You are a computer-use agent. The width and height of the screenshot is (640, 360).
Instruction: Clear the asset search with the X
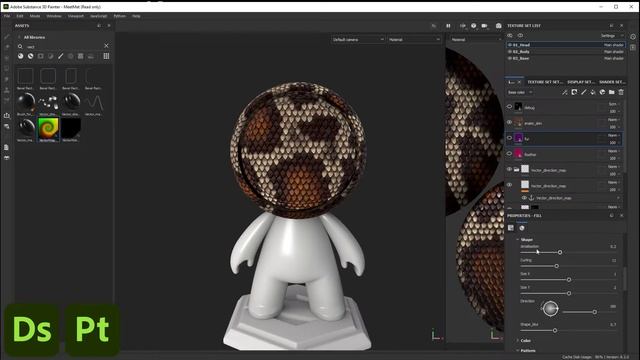[106, 46]
